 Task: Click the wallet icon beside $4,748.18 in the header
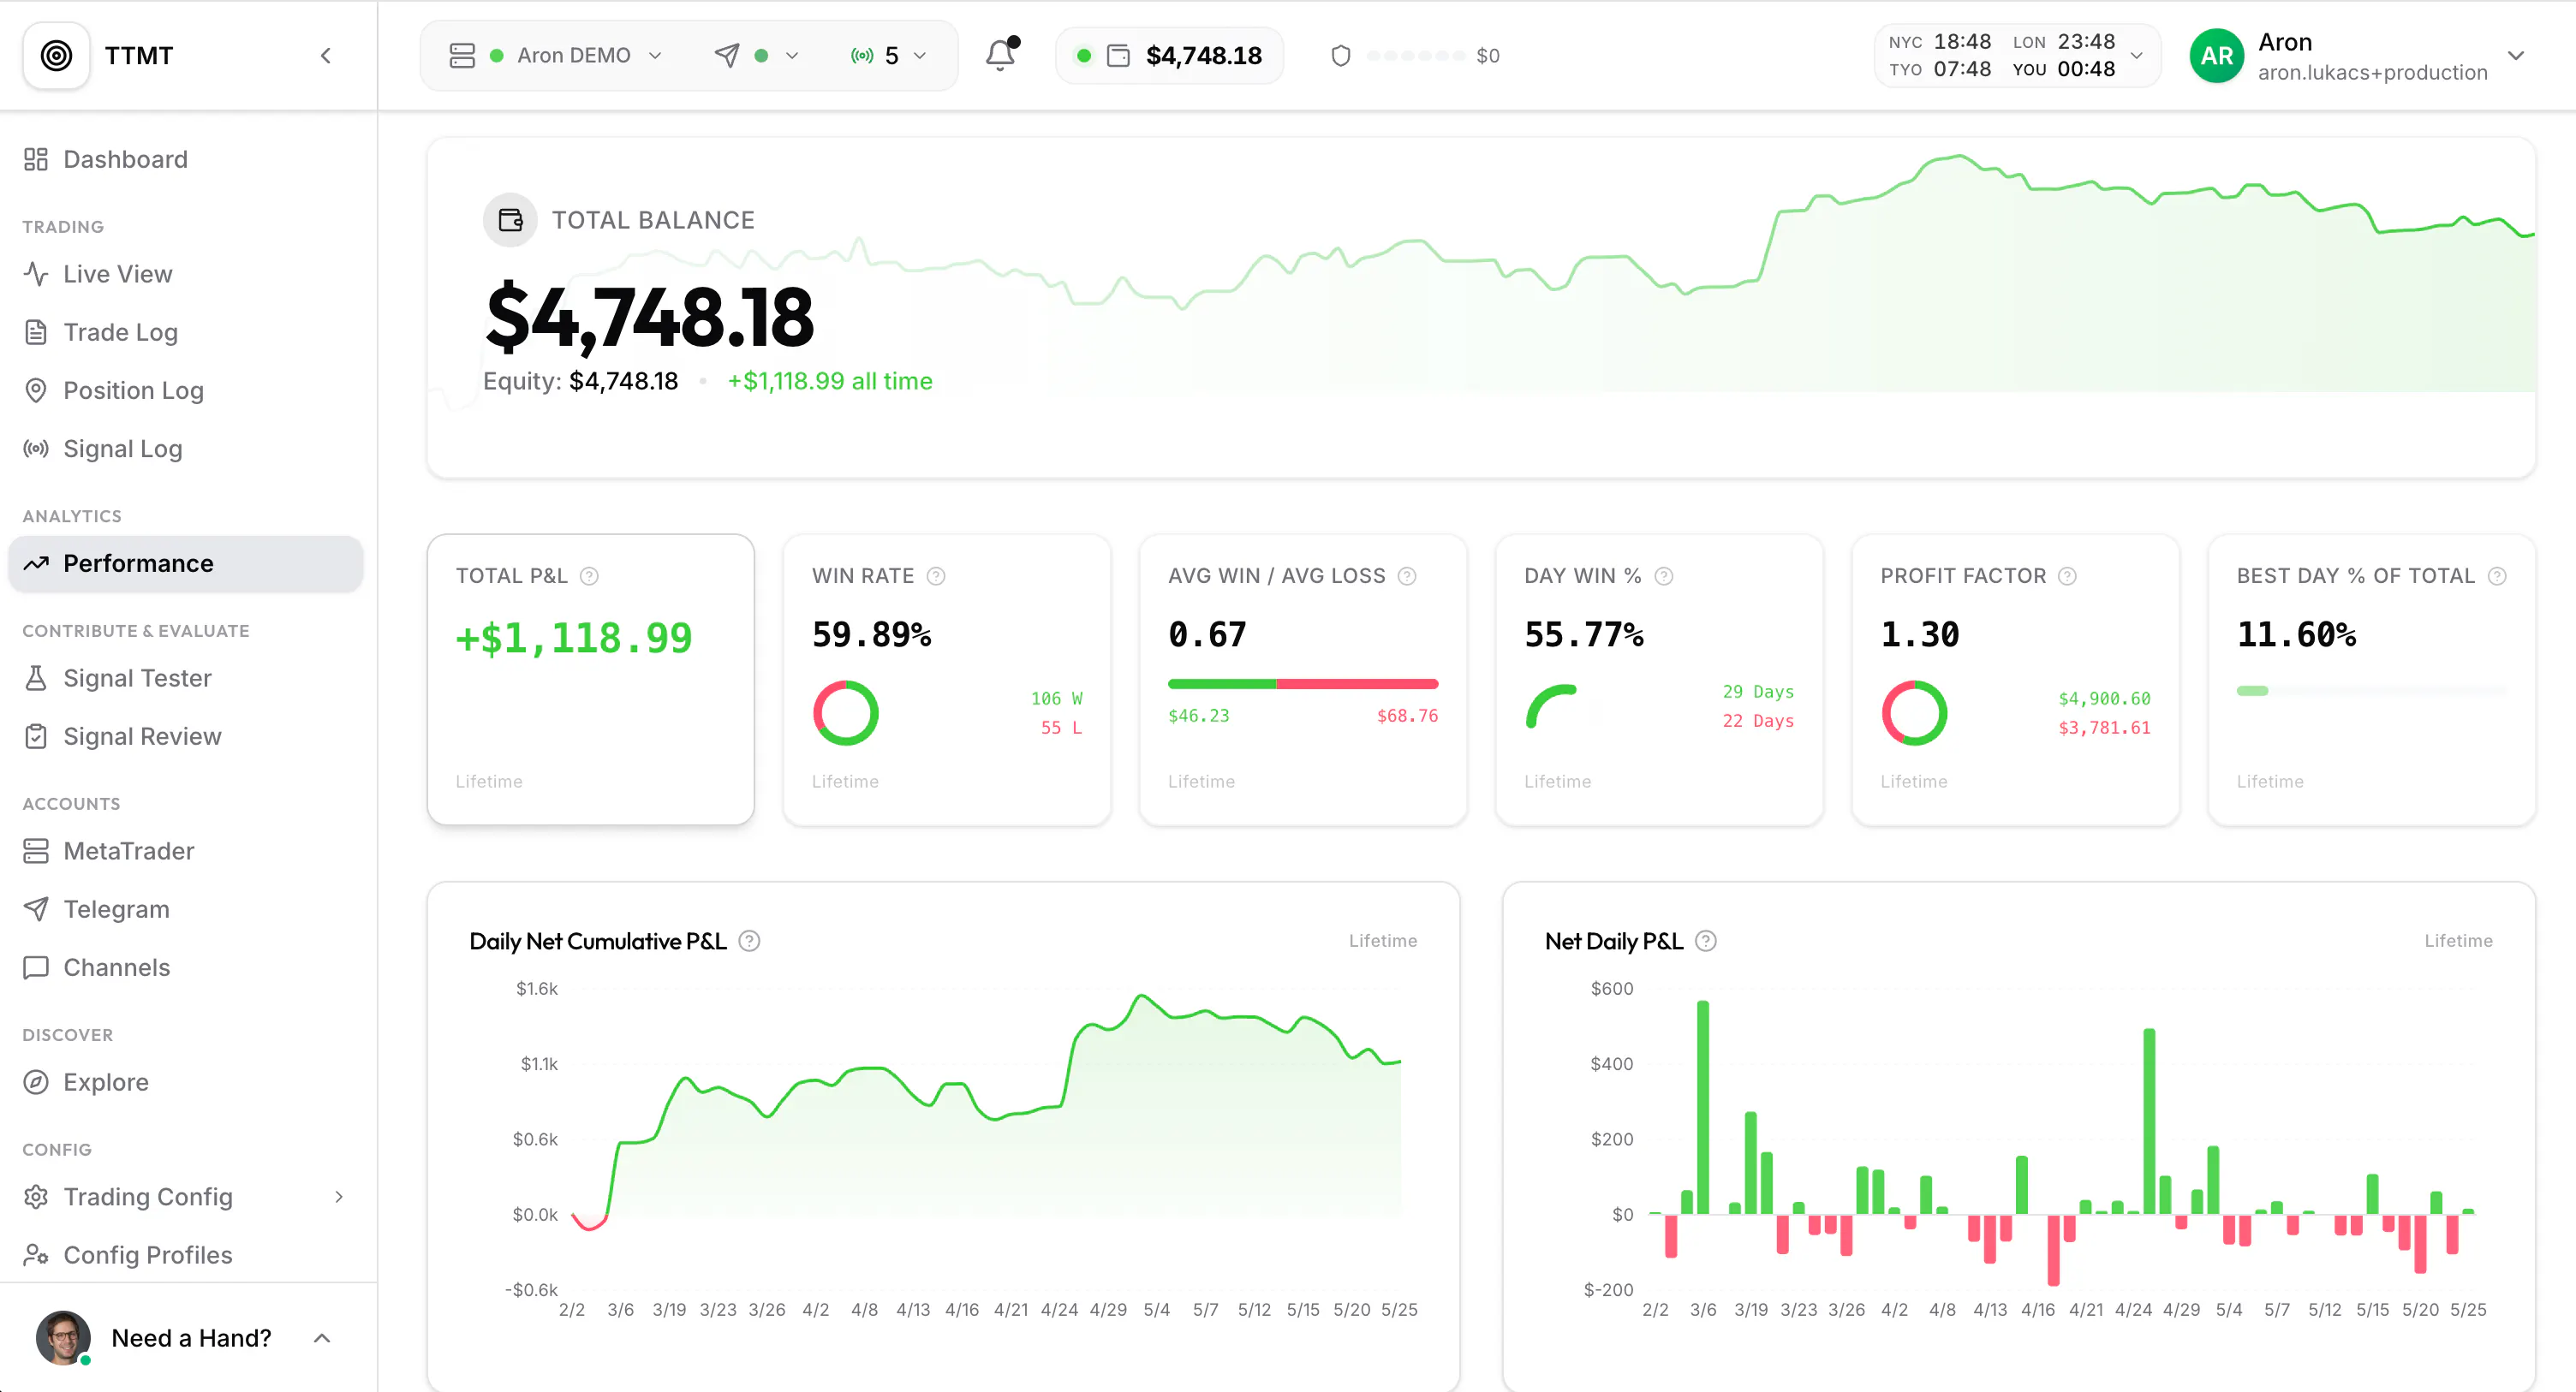(x=1119, y=56)
